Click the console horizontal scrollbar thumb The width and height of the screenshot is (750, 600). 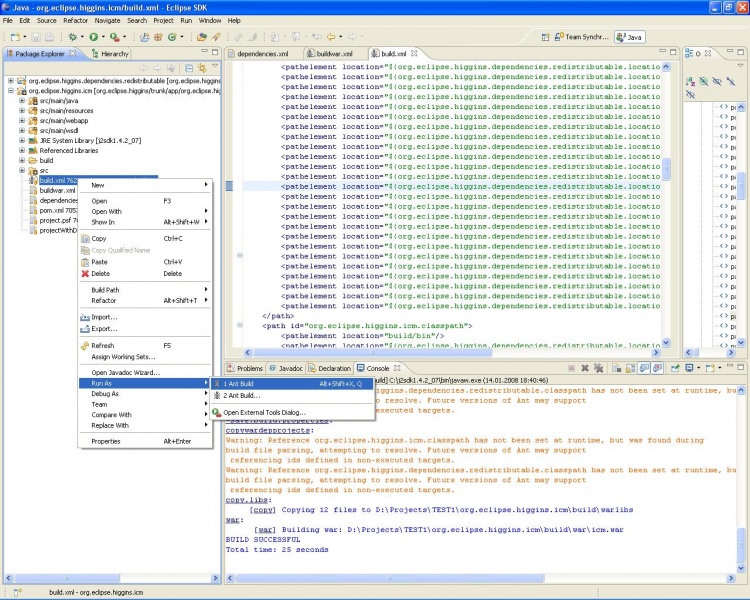click(x=390, y=578)
